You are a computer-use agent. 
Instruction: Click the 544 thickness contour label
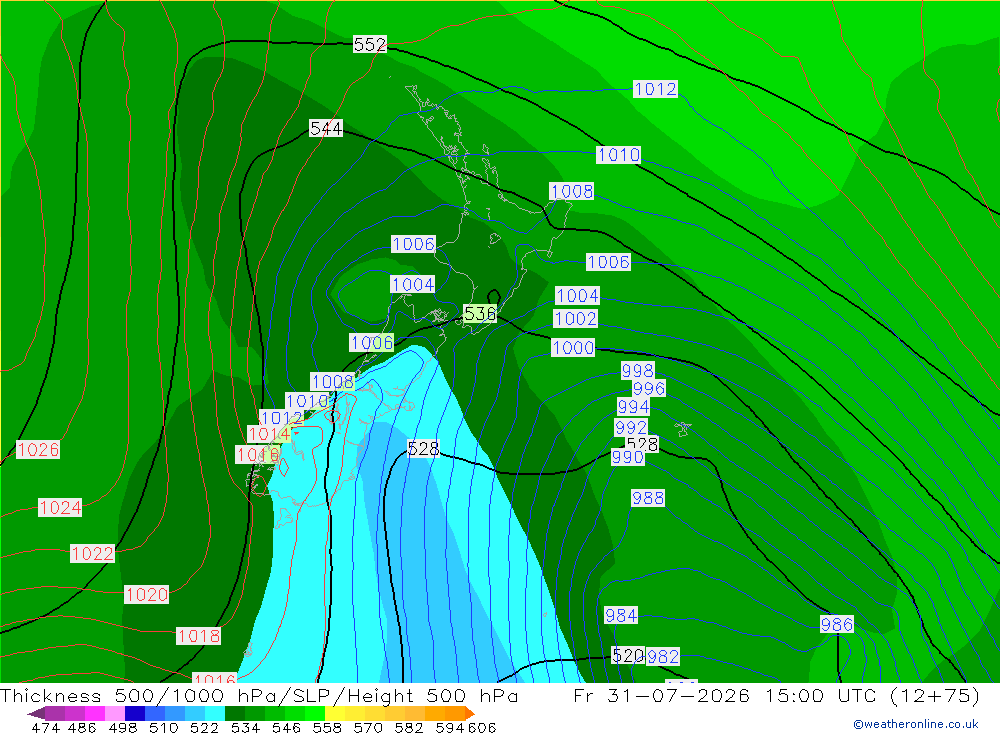tap(326, 128)
